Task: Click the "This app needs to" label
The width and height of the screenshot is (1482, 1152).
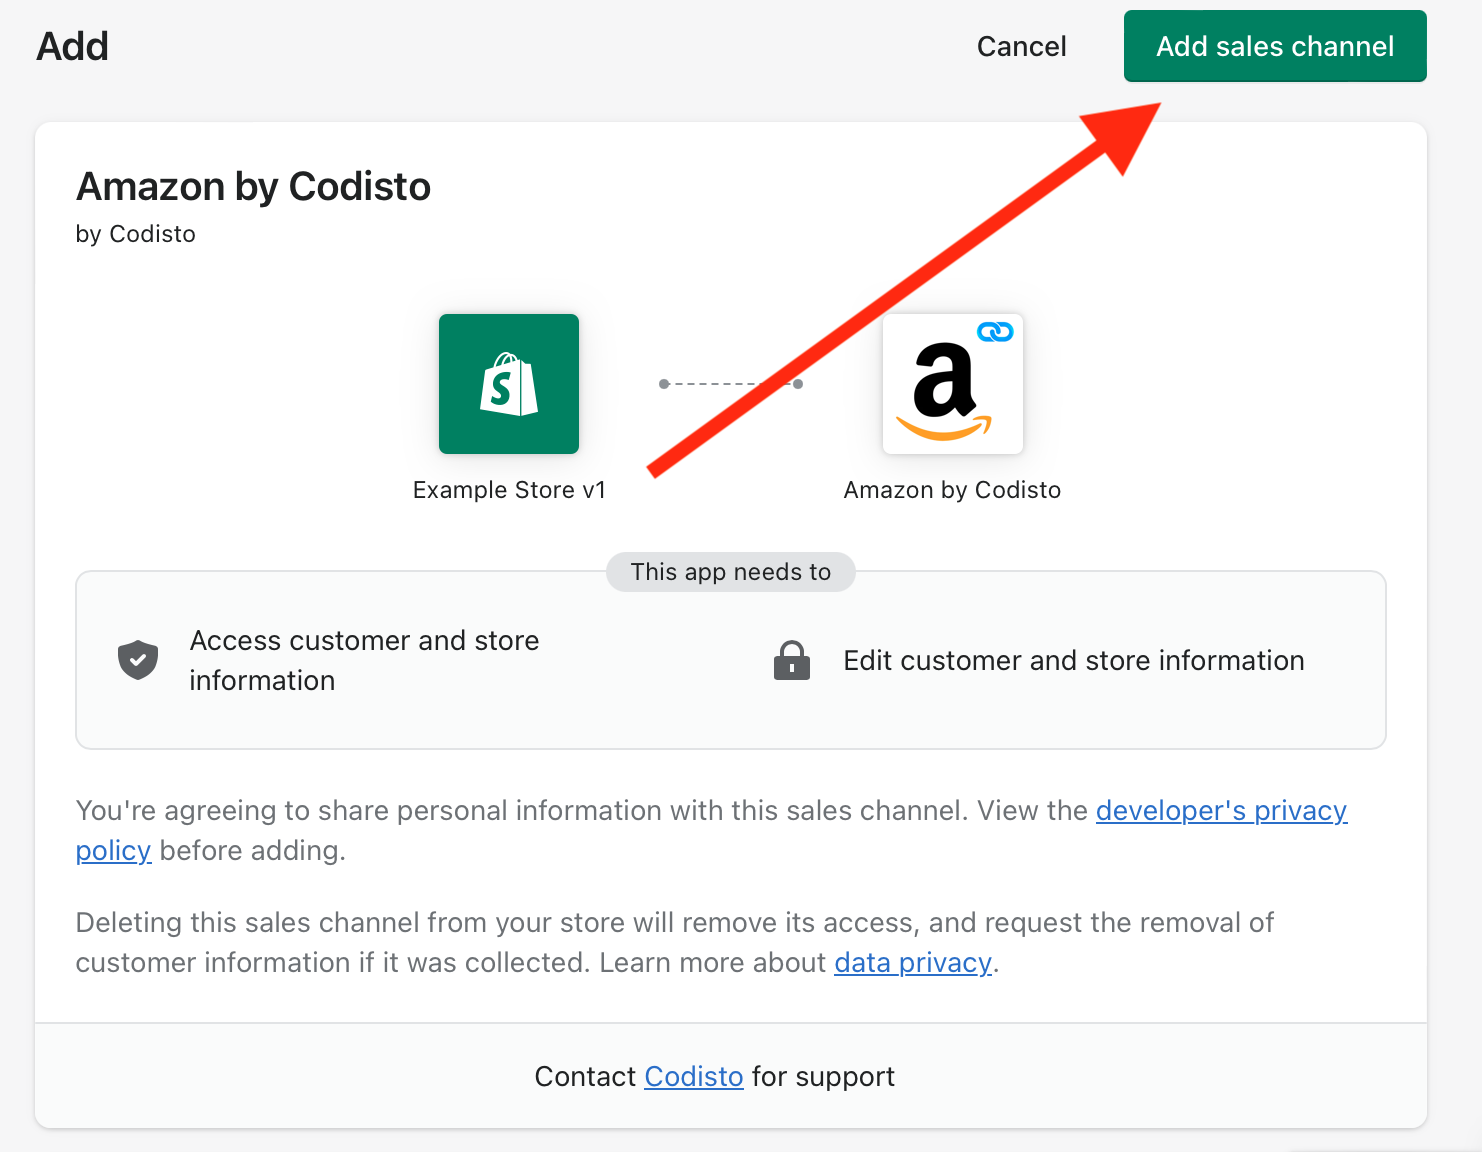Action: pyautogui.click(x=731, y=572)
